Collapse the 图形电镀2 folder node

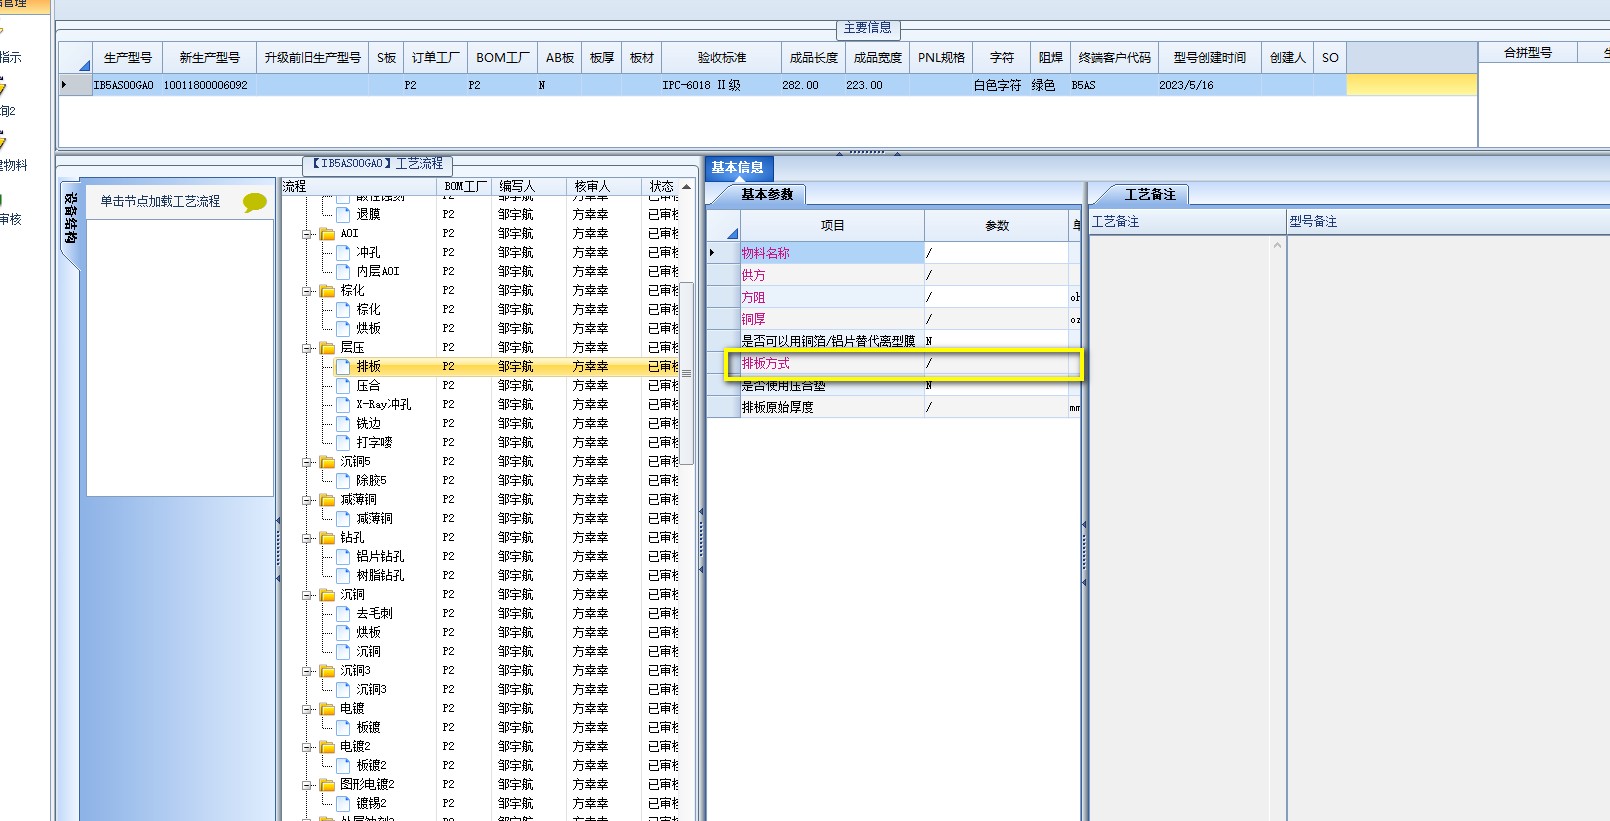coord(308,785)
